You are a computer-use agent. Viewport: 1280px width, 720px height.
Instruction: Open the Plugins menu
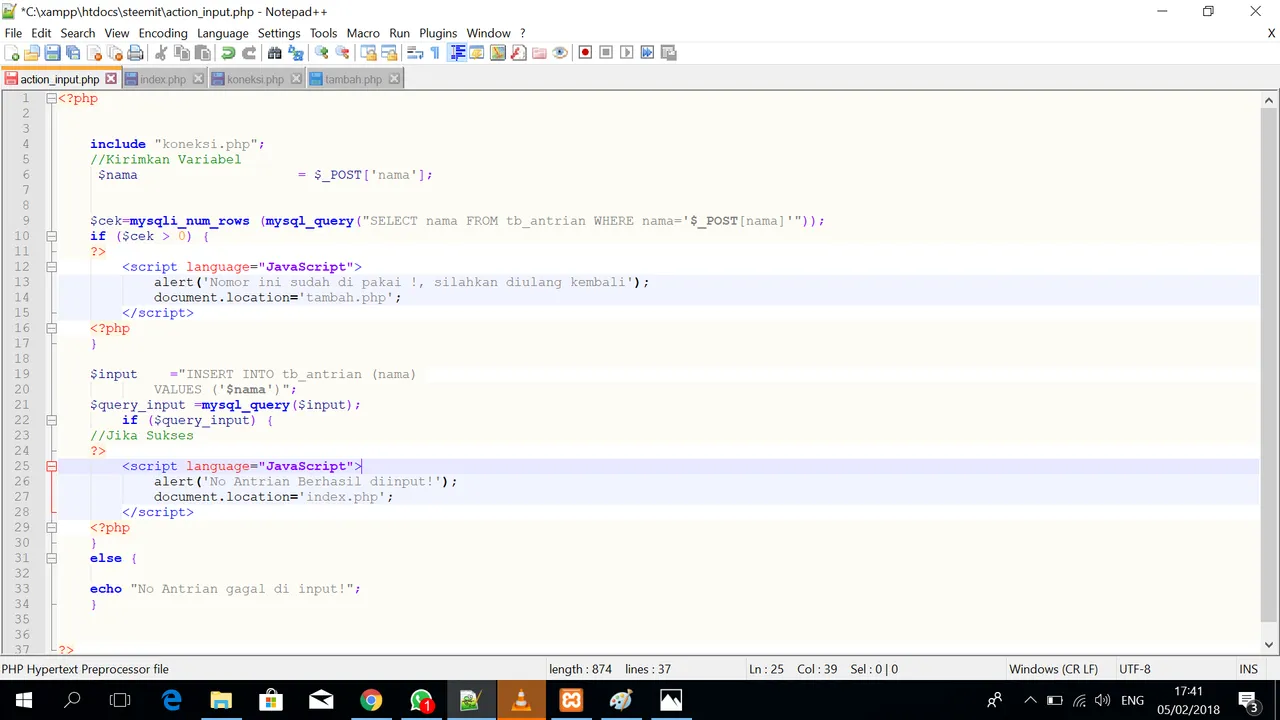click(438, 33)
